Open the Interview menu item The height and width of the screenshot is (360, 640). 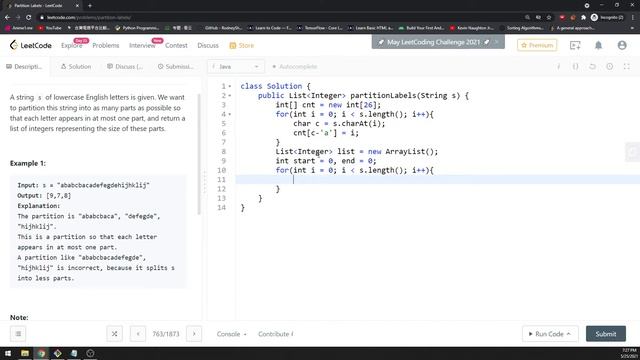[x=142, y=45]
